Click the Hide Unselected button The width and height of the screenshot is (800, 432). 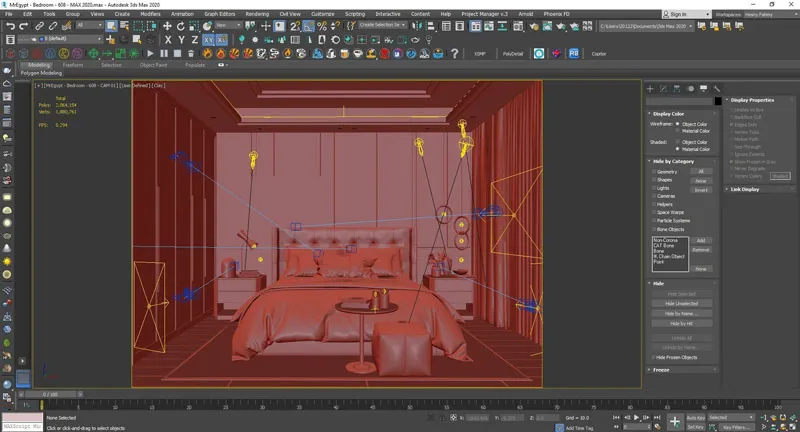[681, 303]
